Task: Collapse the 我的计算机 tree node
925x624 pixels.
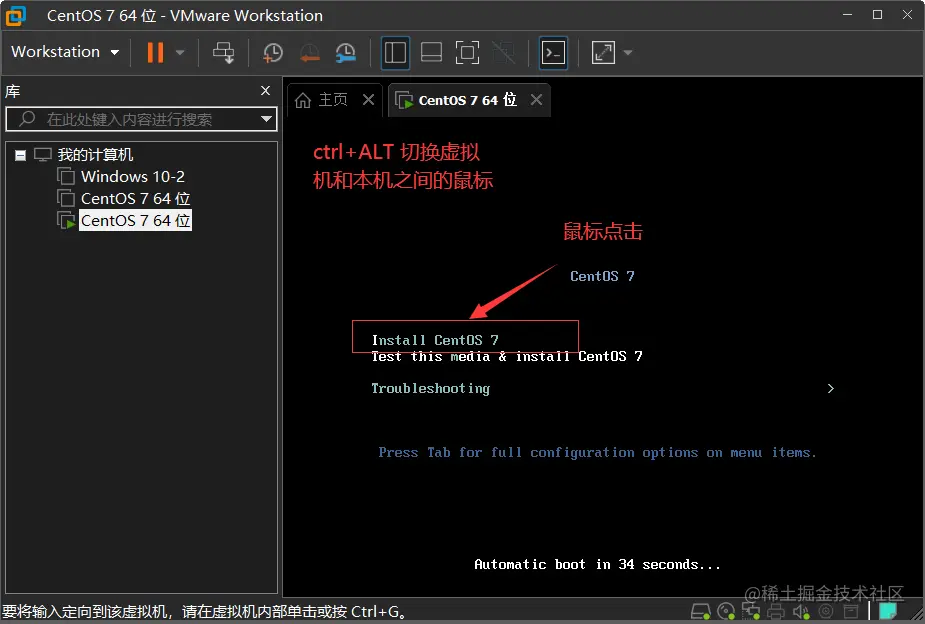Action: [x=21, y=156]
